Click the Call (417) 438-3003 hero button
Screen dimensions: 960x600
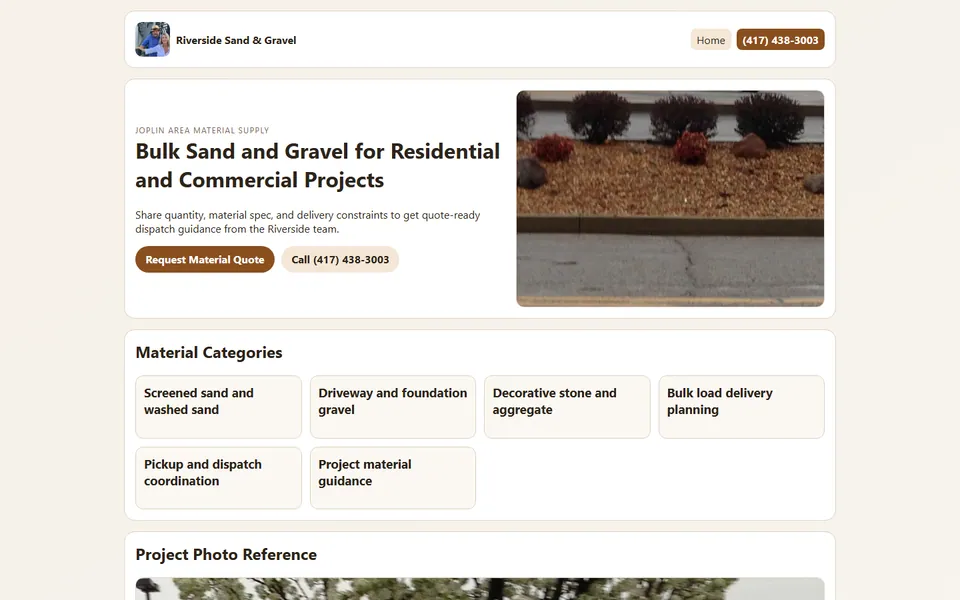coord(340,260)
